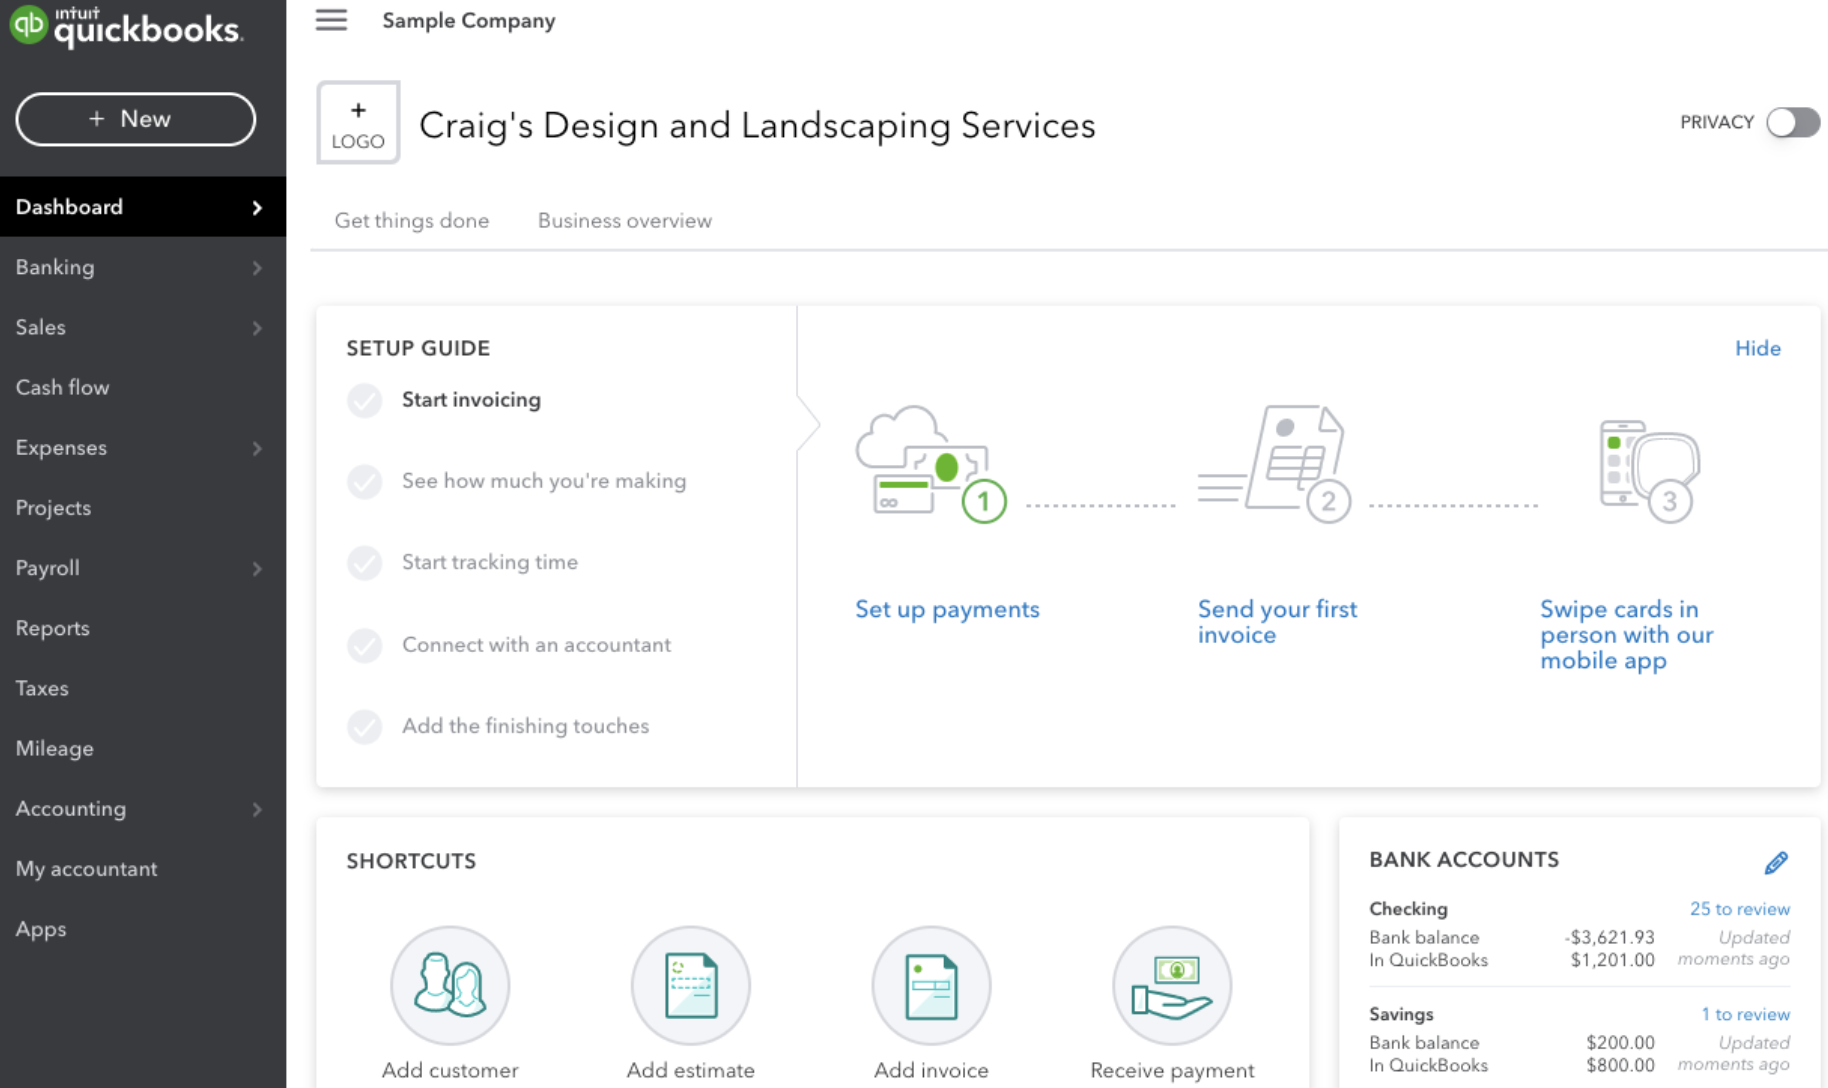Click the Checking account name
This screenshot has height=1088, width=1828.
click(1408, 909)
